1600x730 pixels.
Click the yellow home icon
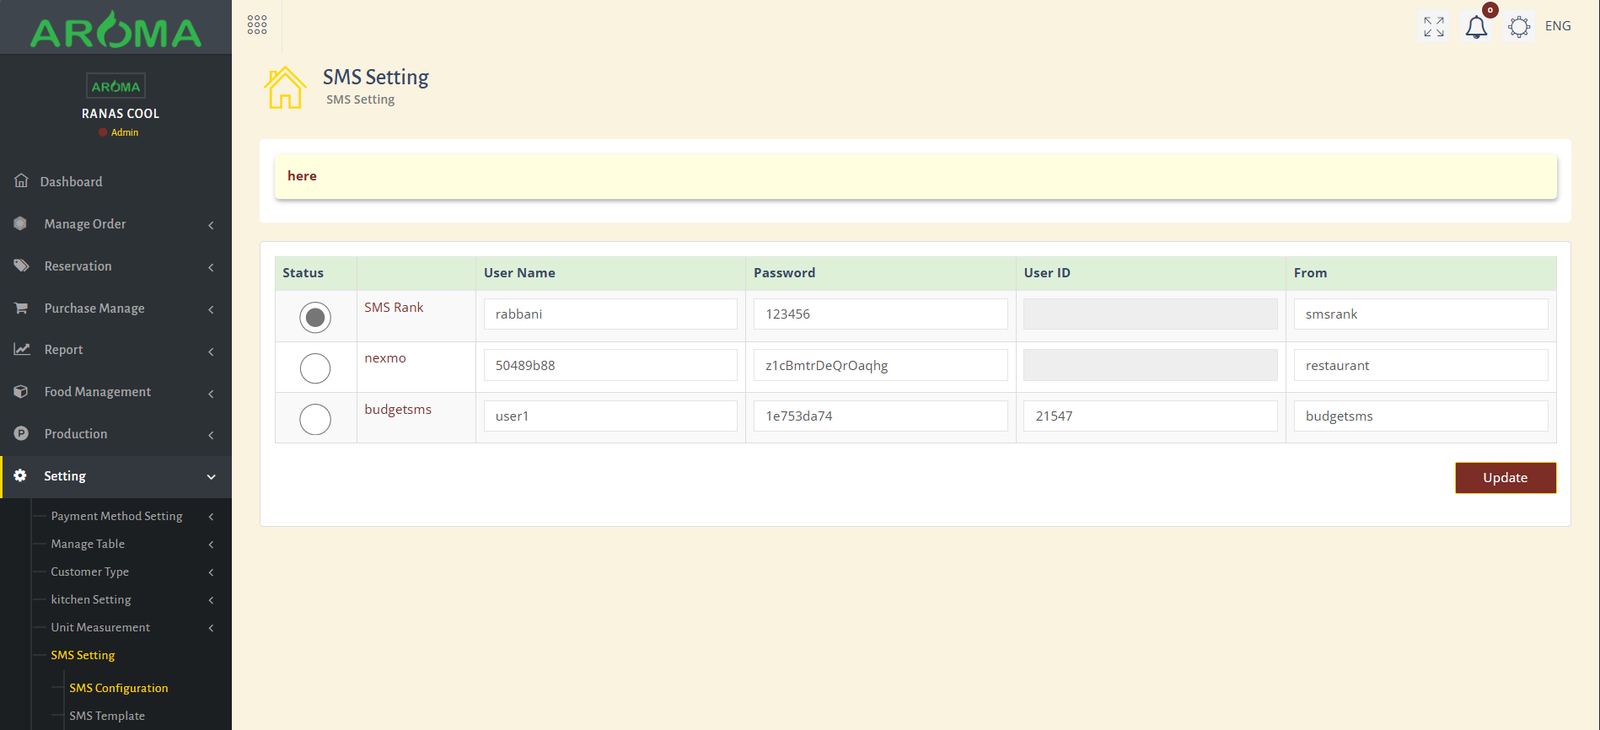click(x=285, y=88)
